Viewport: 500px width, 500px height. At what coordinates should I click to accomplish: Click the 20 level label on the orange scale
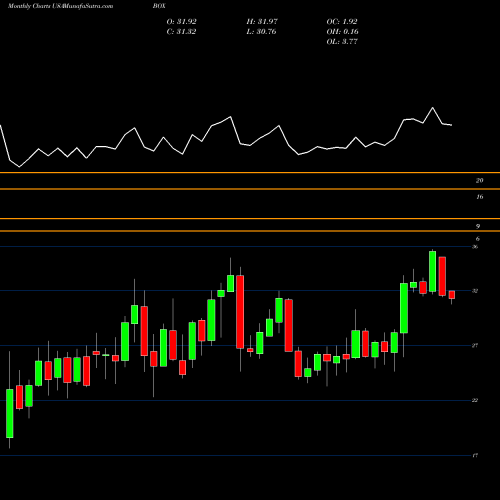[x=479, y=181]
